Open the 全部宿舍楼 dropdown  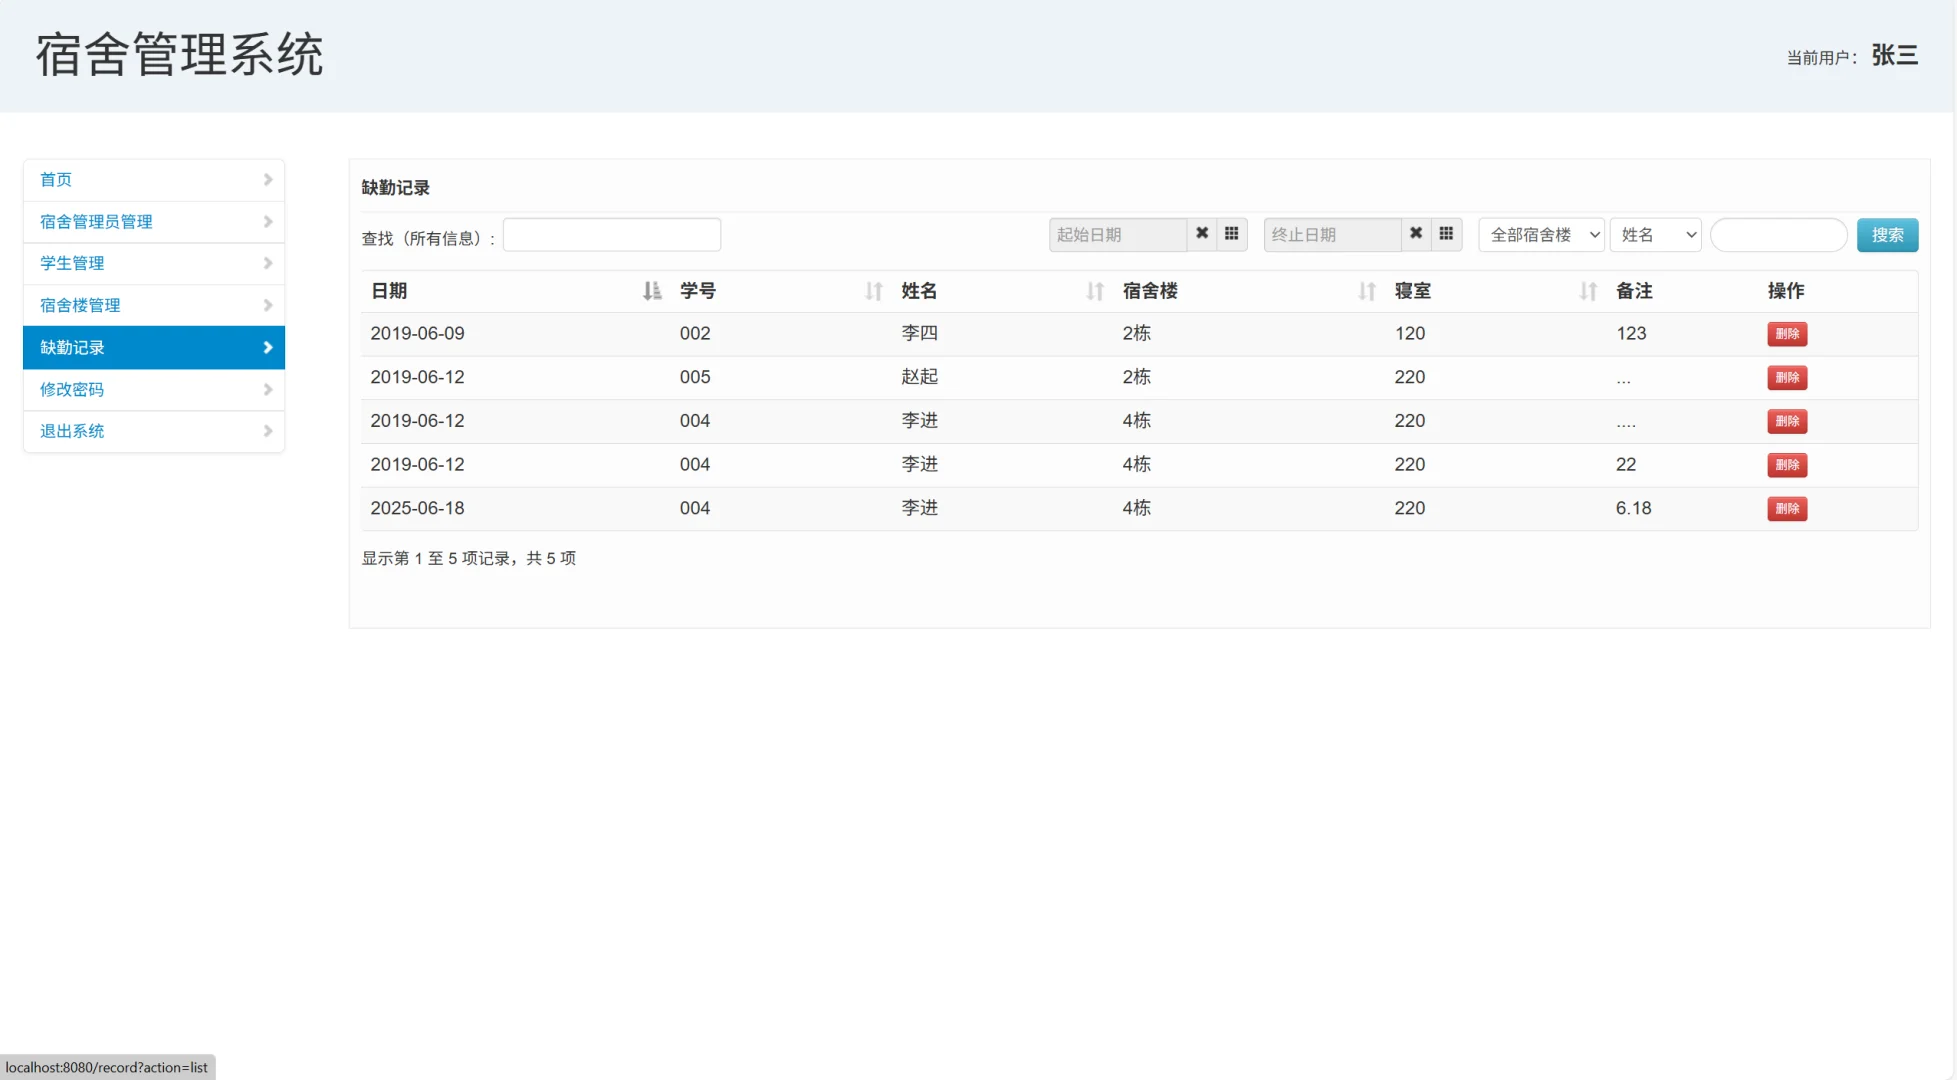pyautogui.click(x=1540, y=234)
